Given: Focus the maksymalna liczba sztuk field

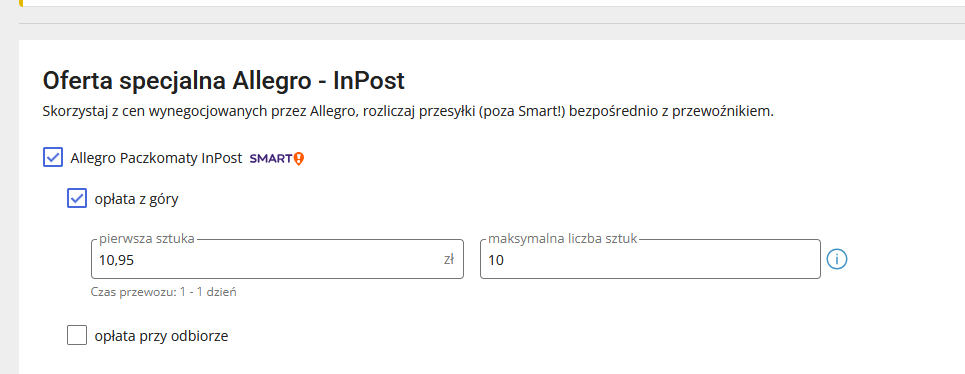Looking at the screenshot, I should click(x=651, y=259).
